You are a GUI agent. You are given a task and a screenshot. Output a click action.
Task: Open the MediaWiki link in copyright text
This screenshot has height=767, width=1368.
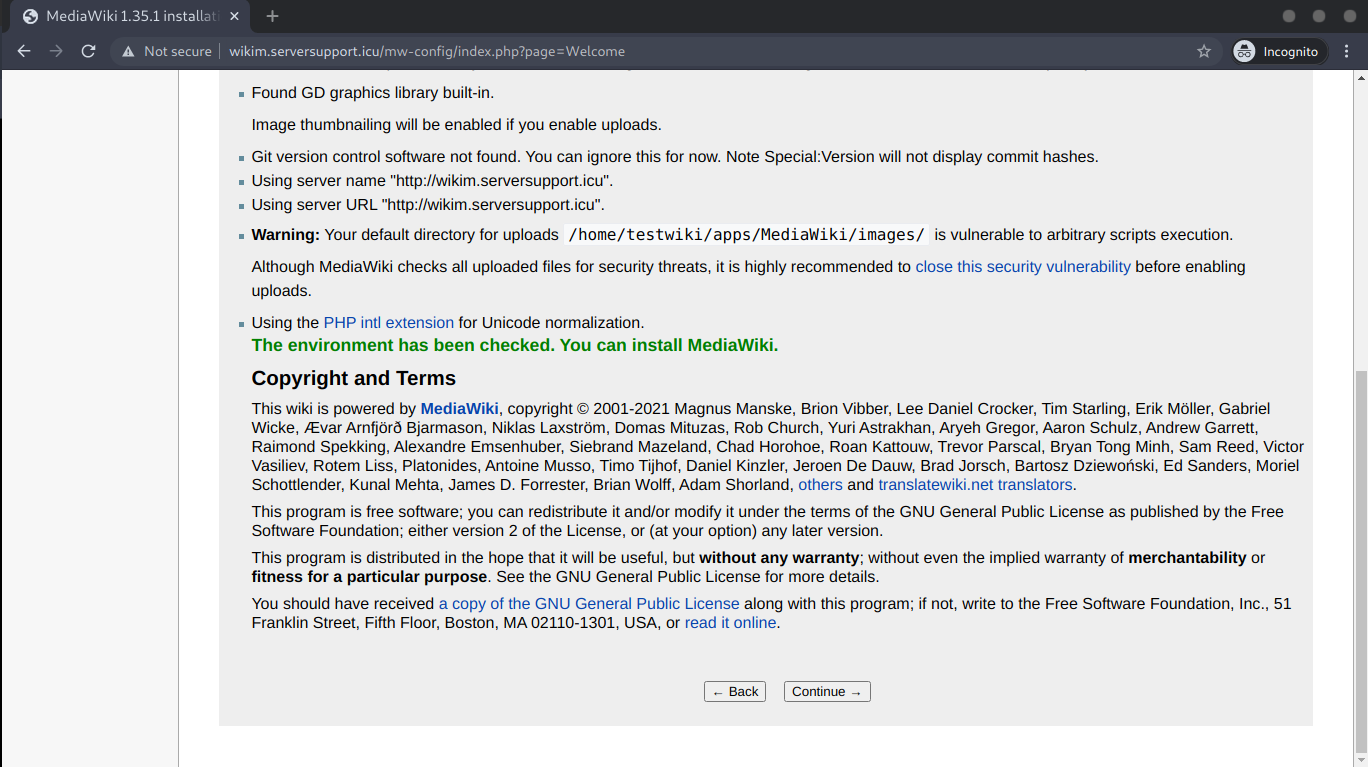459,408
